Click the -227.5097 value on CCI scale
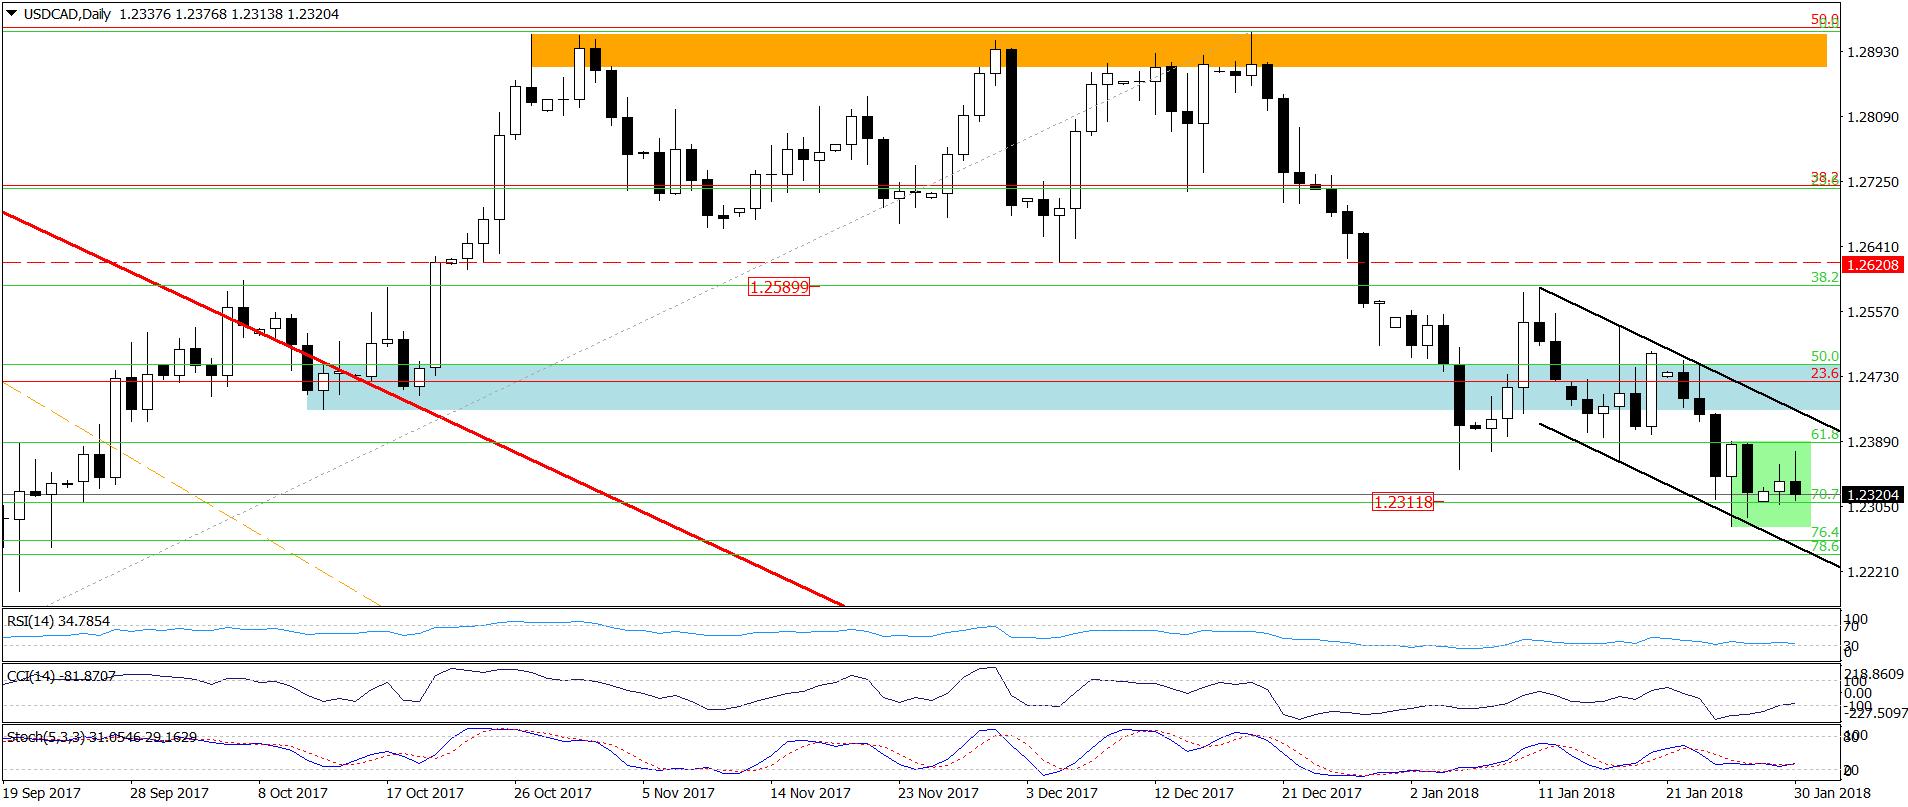The image size is (1908, 807). point(1875,713)
